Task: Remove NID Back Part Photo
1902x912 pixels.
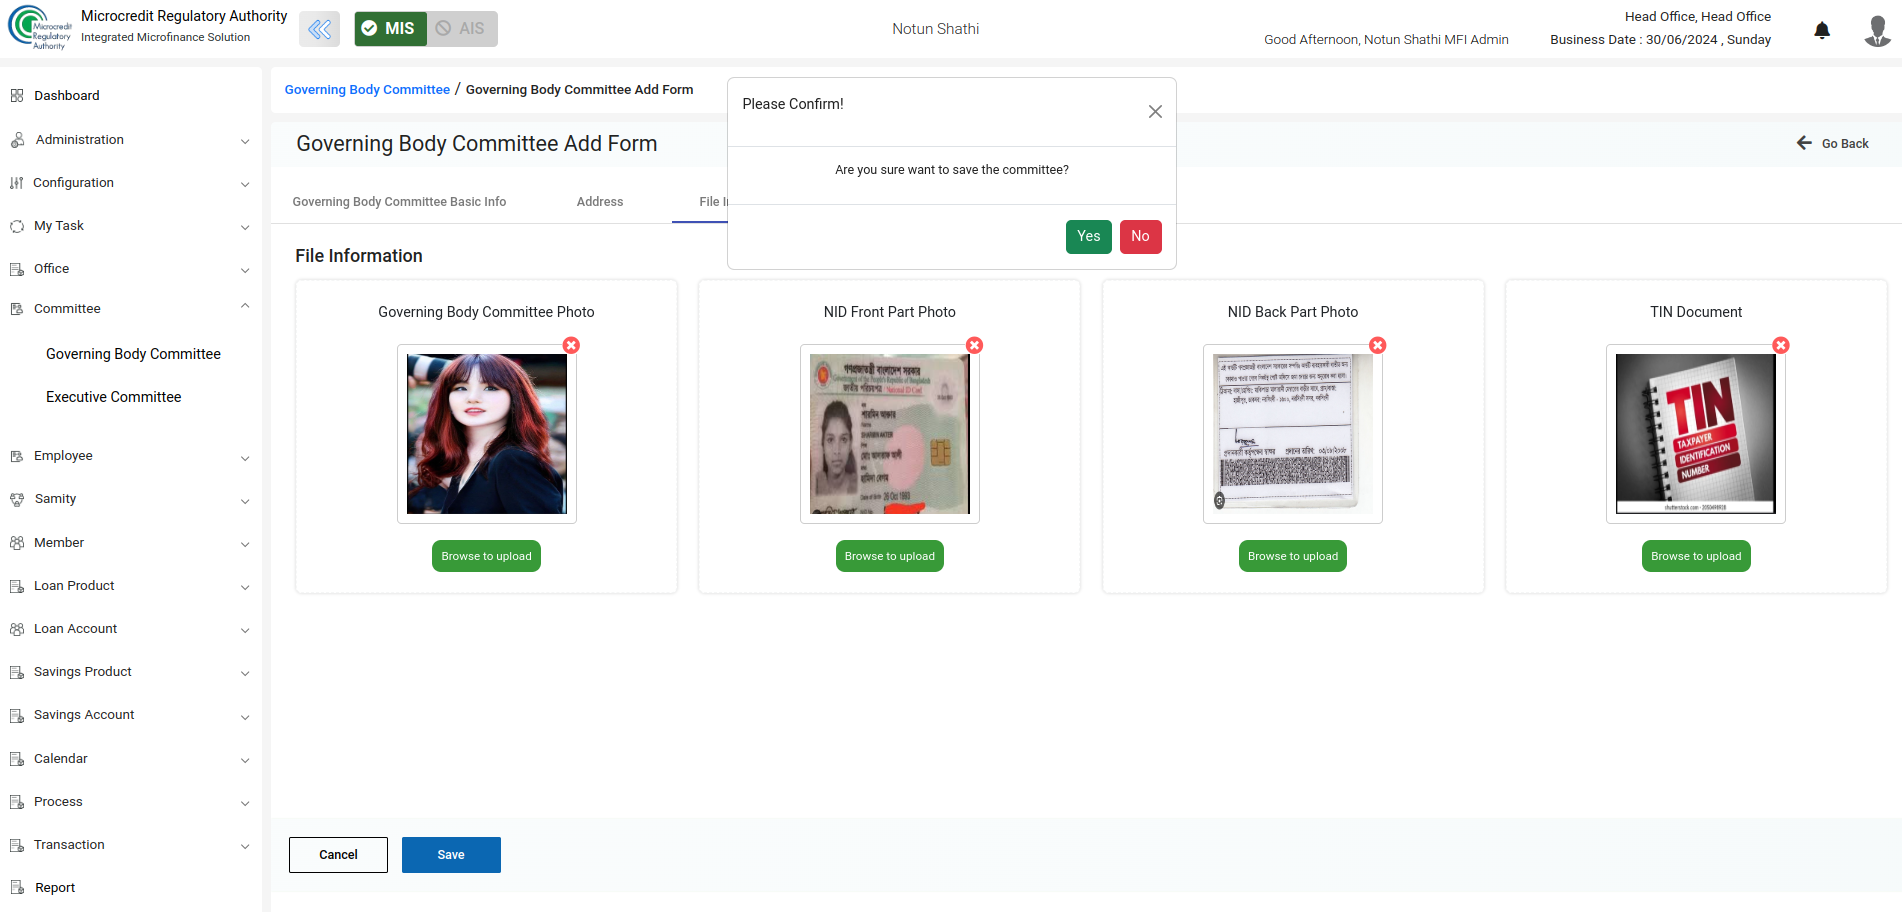Action: coord(1378,345)
